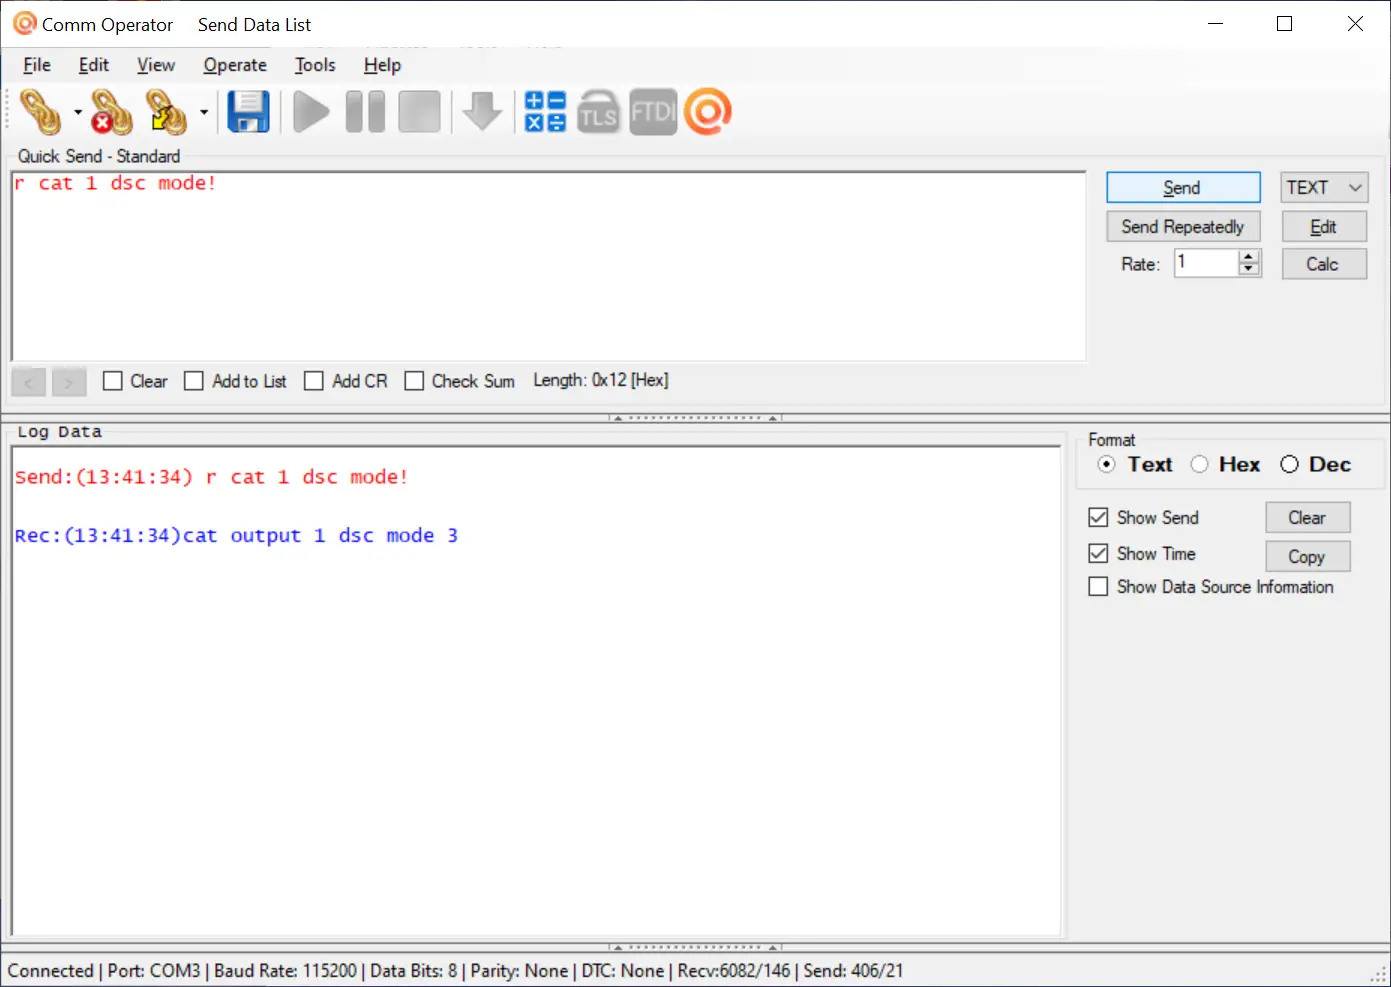Click the close connection icon with red X
The width and height of the screenshot is (1391, 987).
click(110, 112)
